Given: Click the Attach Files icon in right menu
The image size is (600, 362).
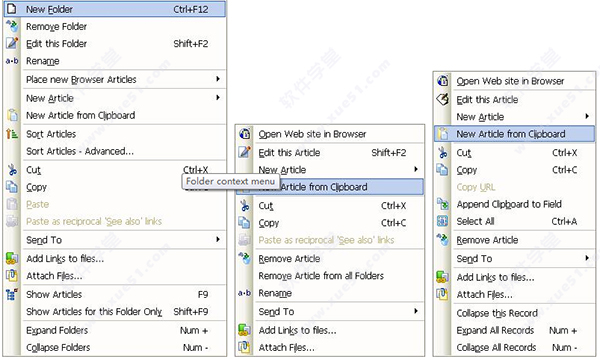Looking at the screenshot, I should click(x=443, y=294).
